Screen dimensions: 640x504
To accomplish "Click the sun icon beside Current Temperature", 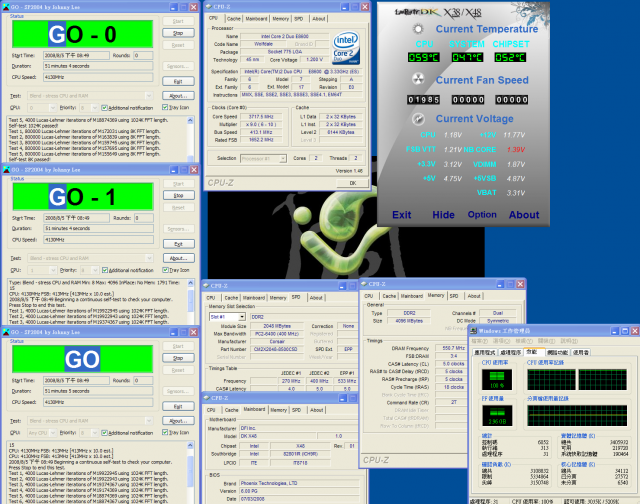I will [x=418, y=29].
